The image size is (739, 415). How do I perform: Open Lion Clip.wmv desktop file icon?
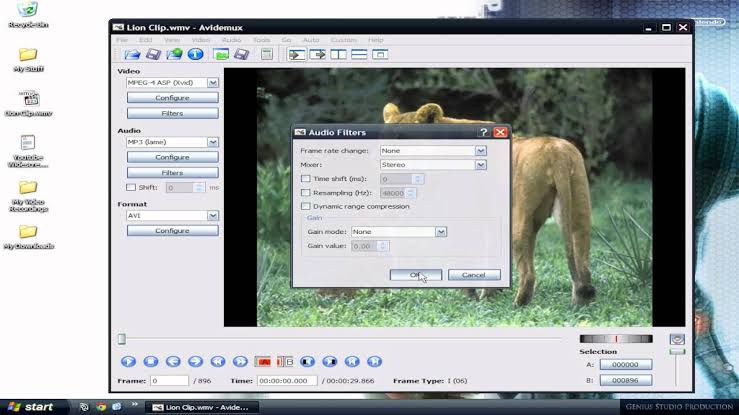(28, 100)
